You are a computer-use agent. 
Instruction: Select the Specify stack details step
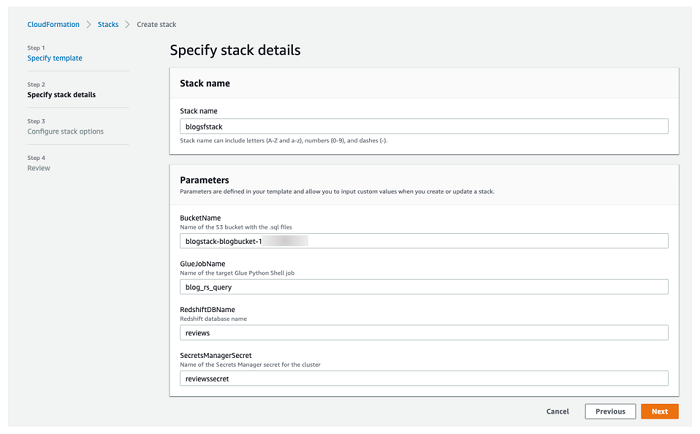62,95
